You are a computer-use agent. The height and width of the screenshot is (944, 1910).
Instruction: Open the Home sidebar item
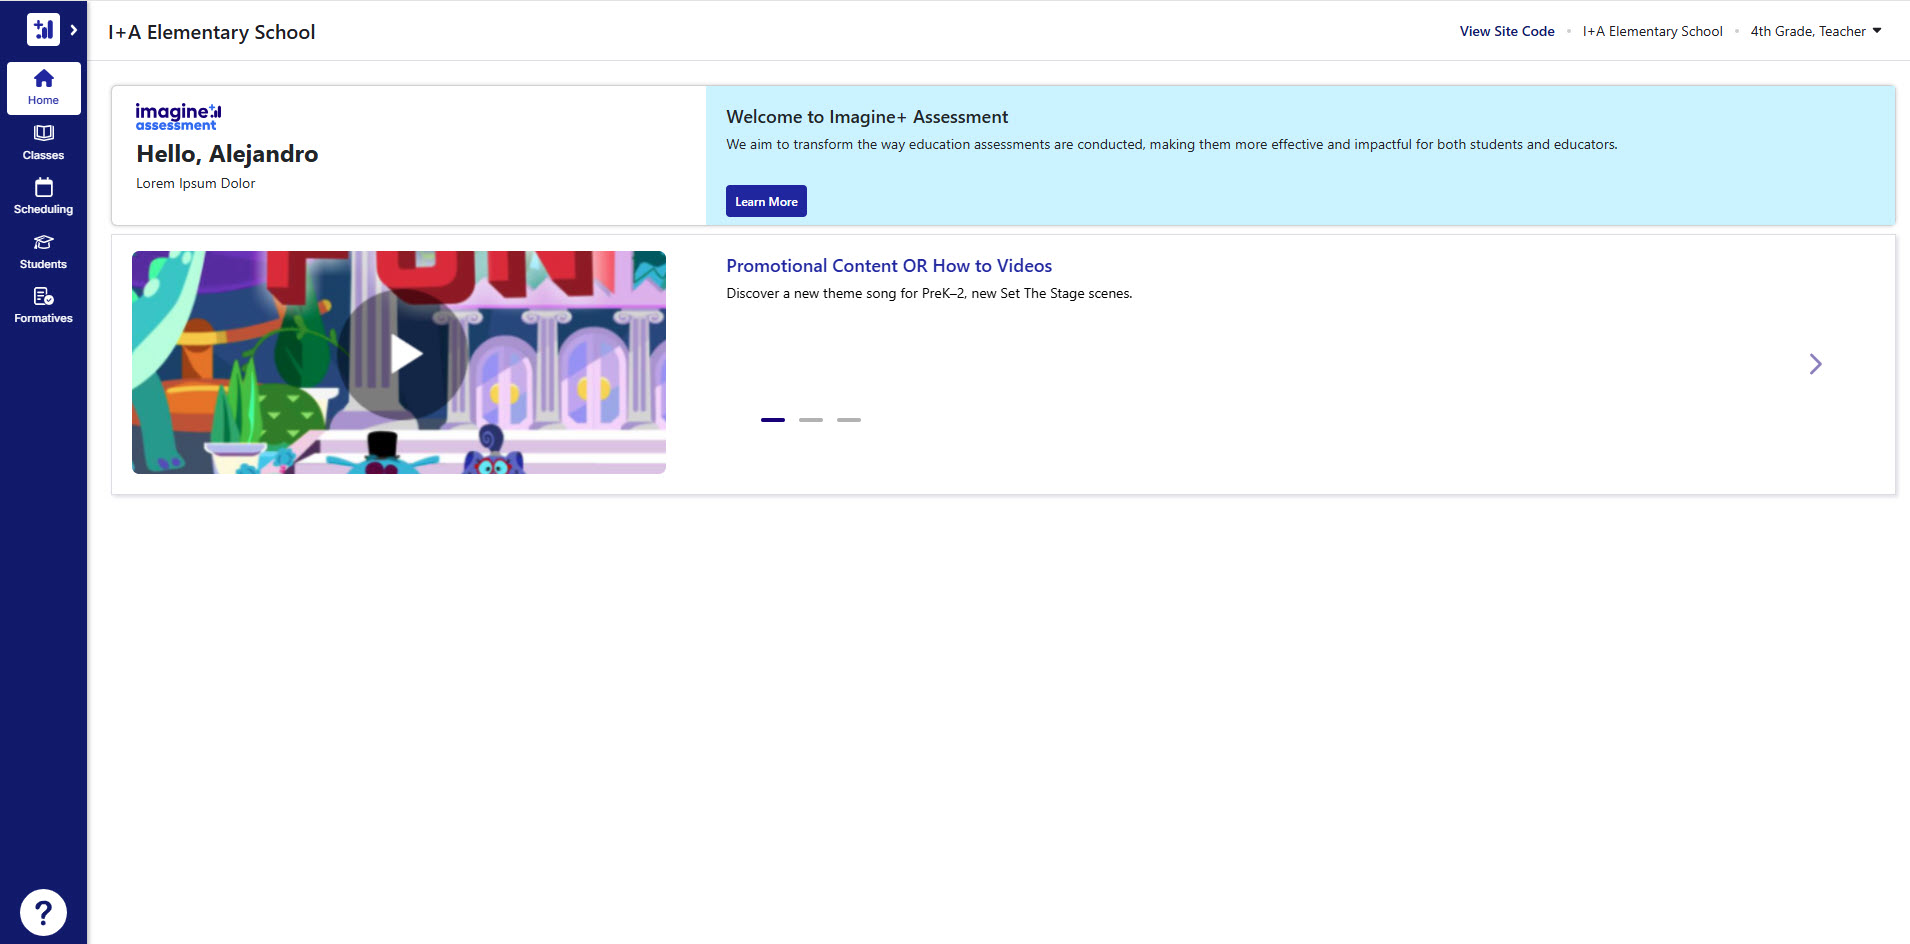[x=43, y=88]
